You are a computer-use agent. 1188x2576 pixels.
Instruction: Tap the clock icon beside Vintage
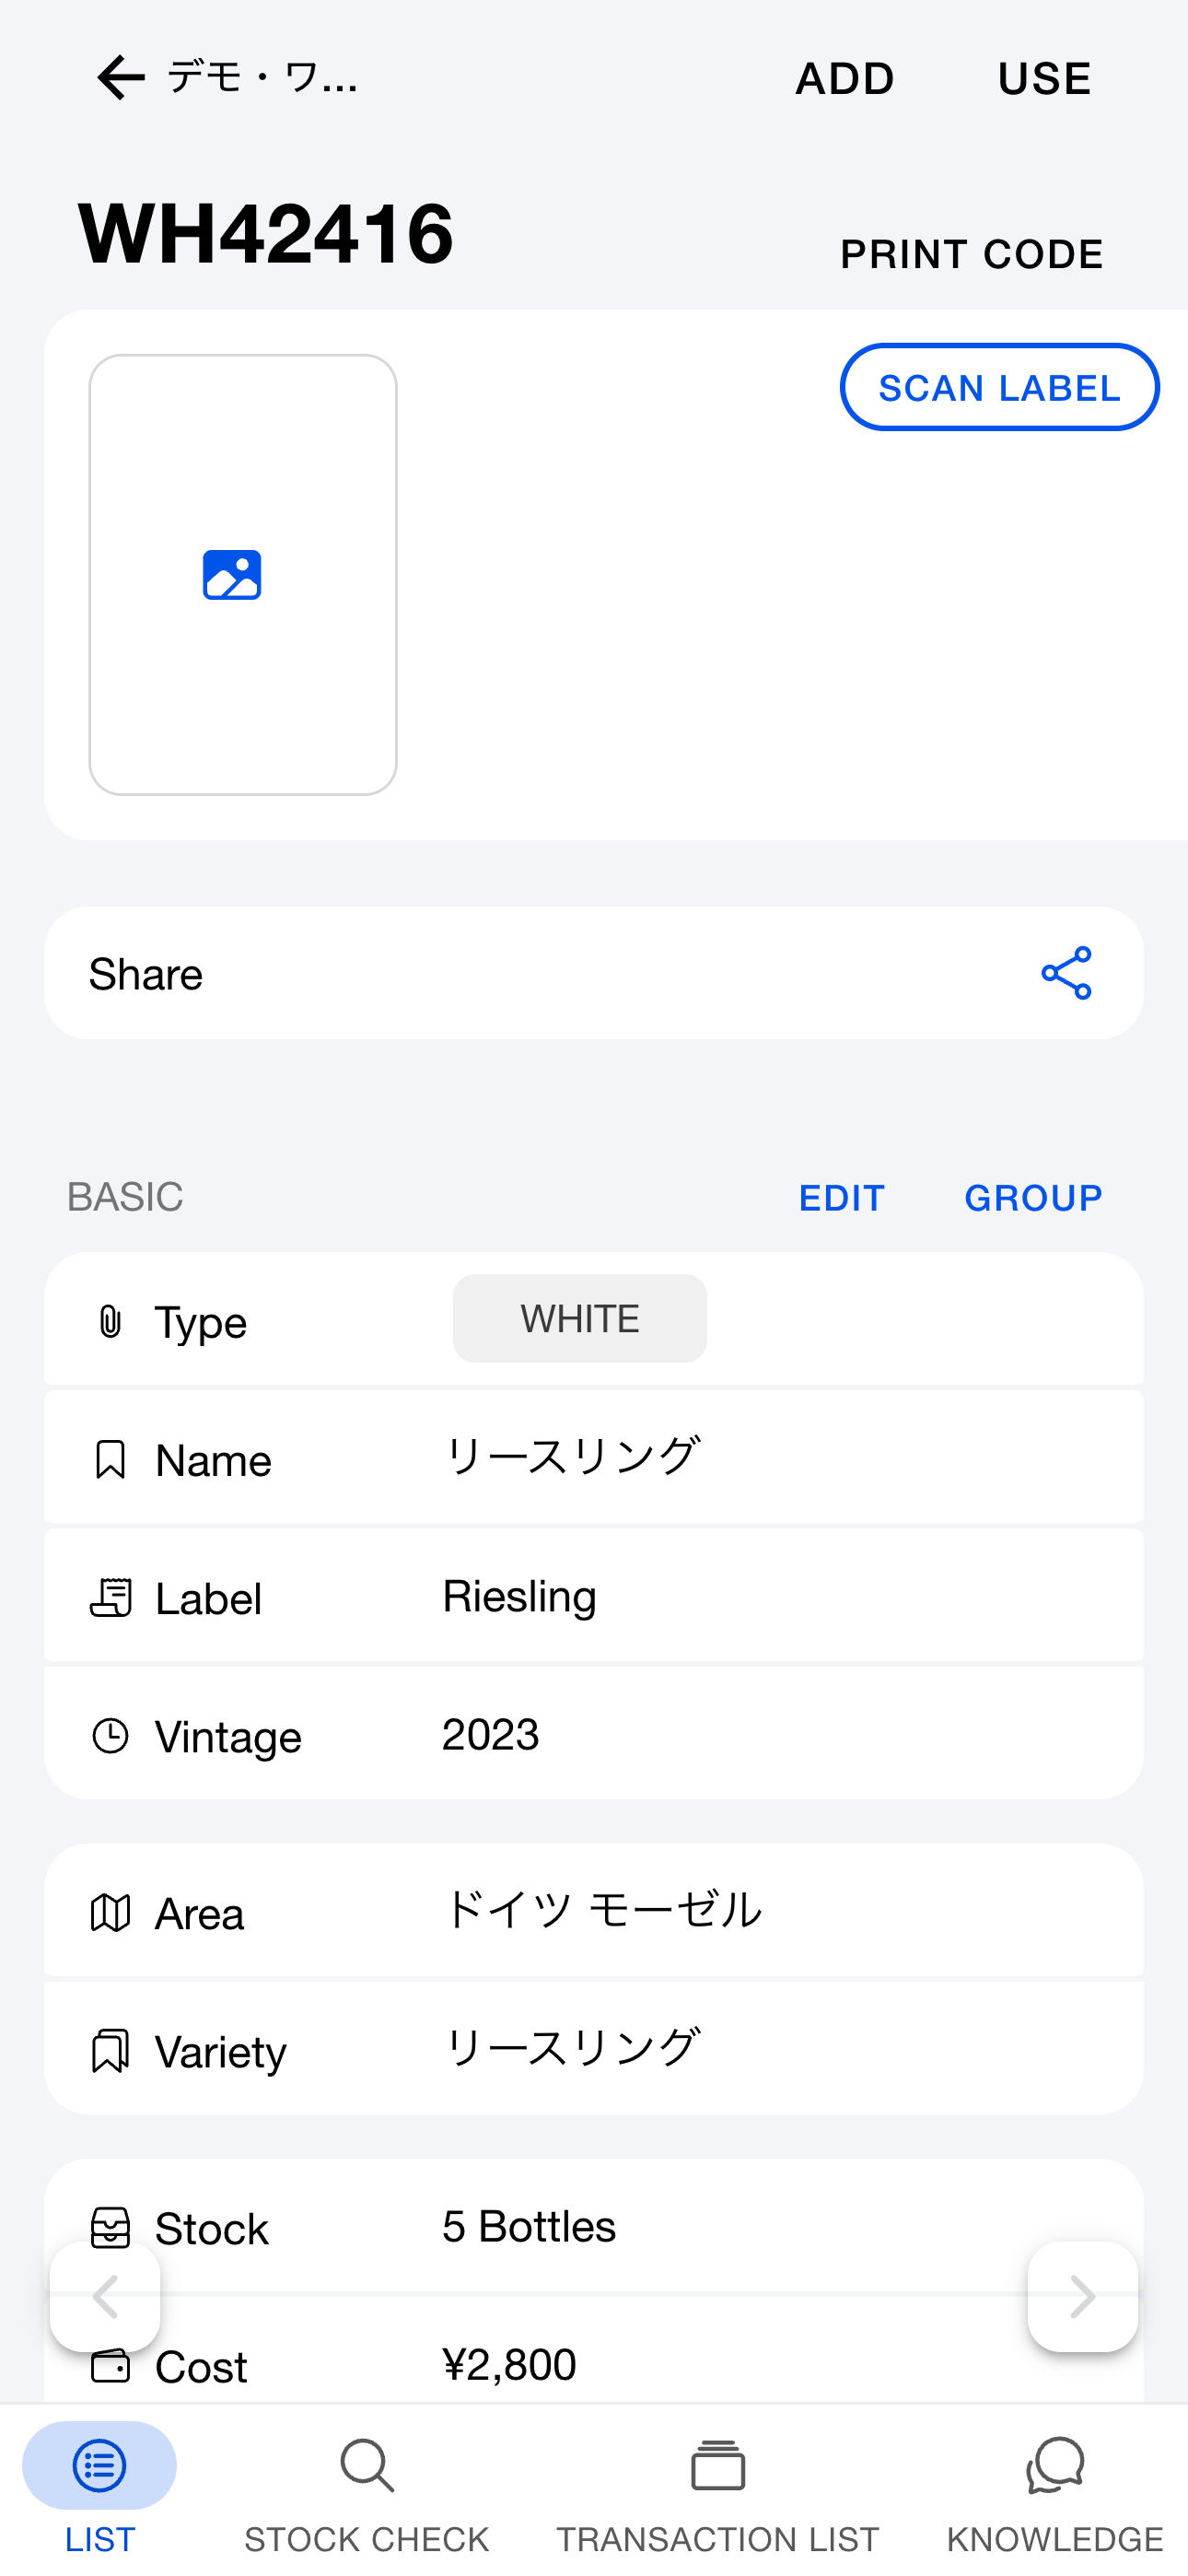(110, 1736)
